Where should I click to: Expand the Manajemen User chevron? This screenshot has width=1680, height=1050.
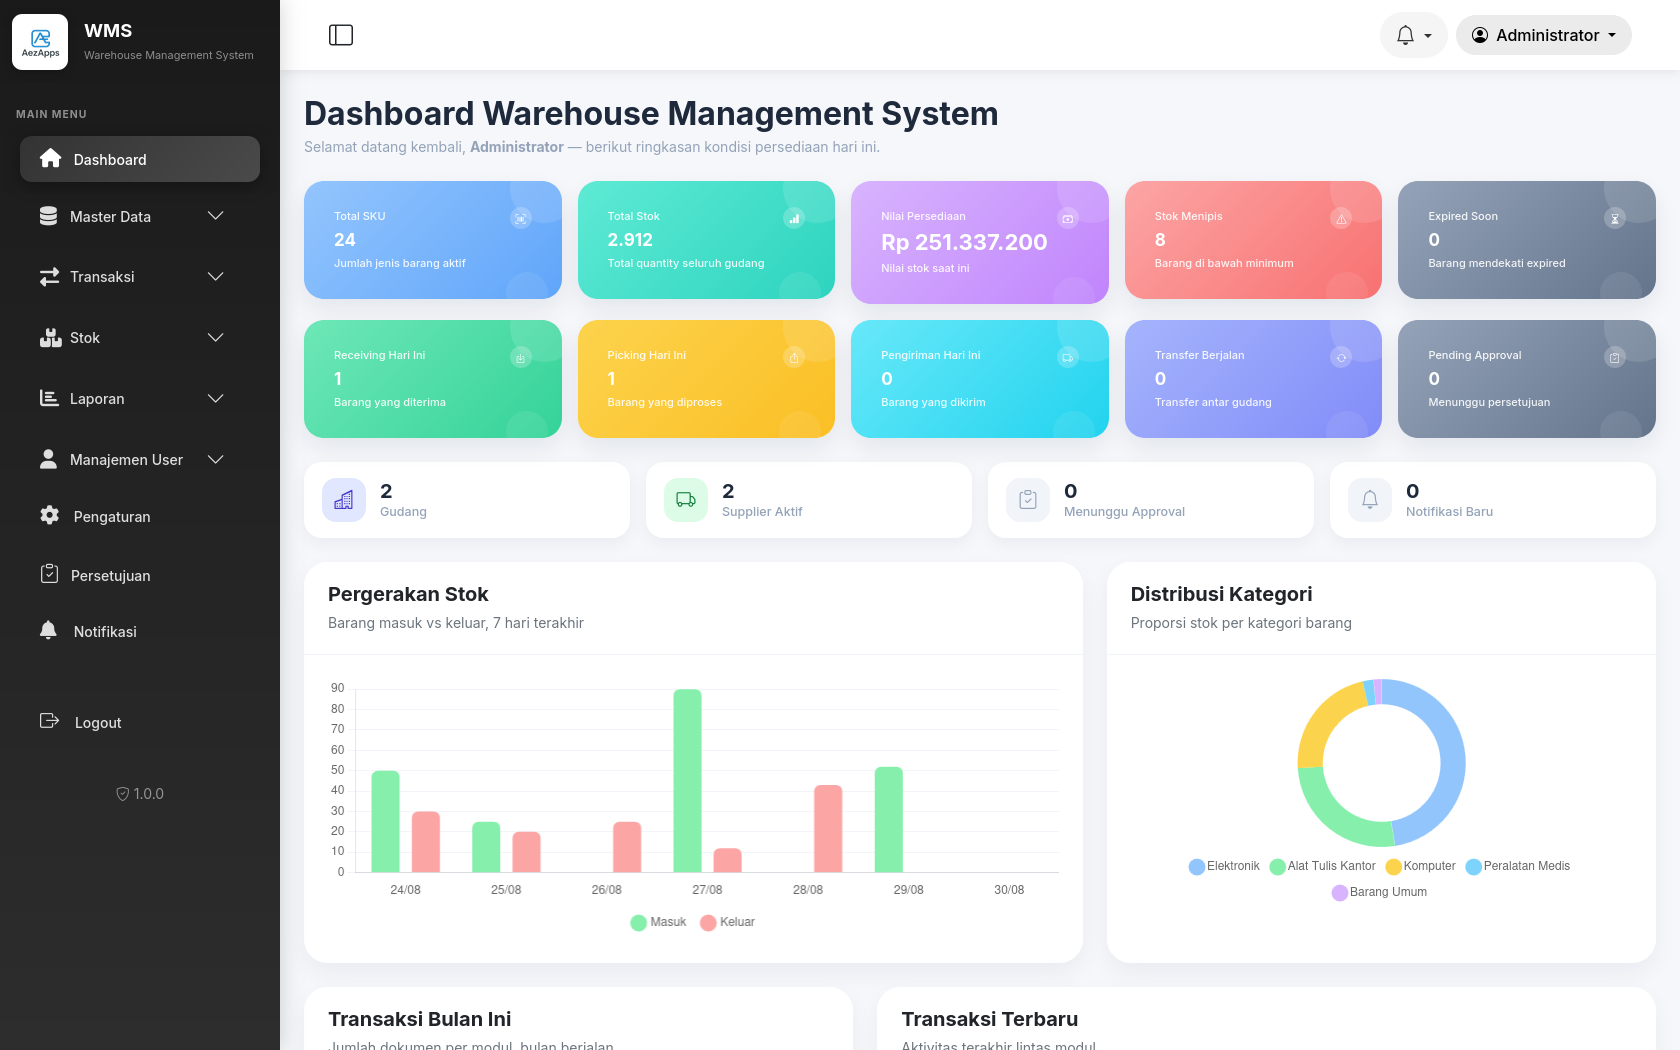tap(215, 459)
